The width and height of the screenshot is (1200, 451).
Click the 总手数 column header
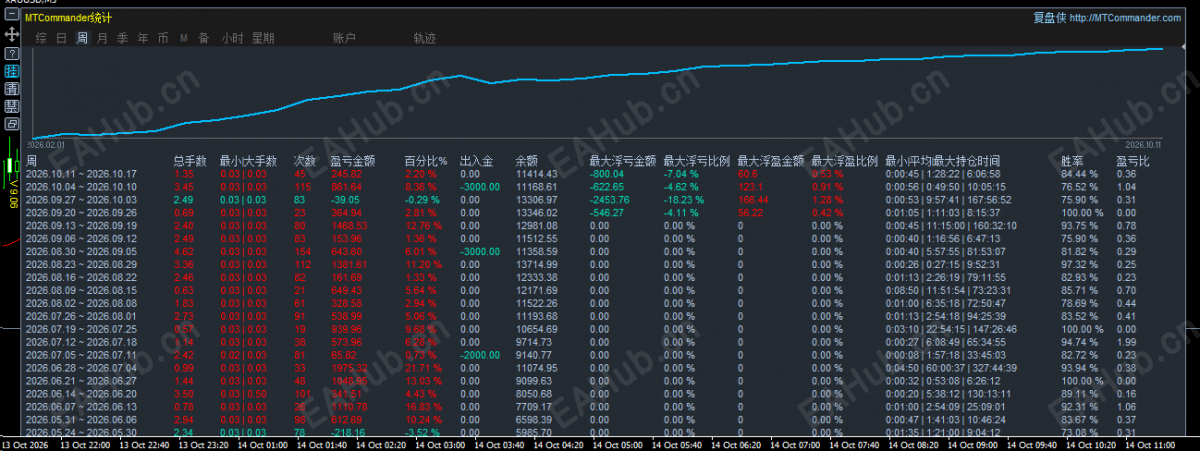[190, 160]
